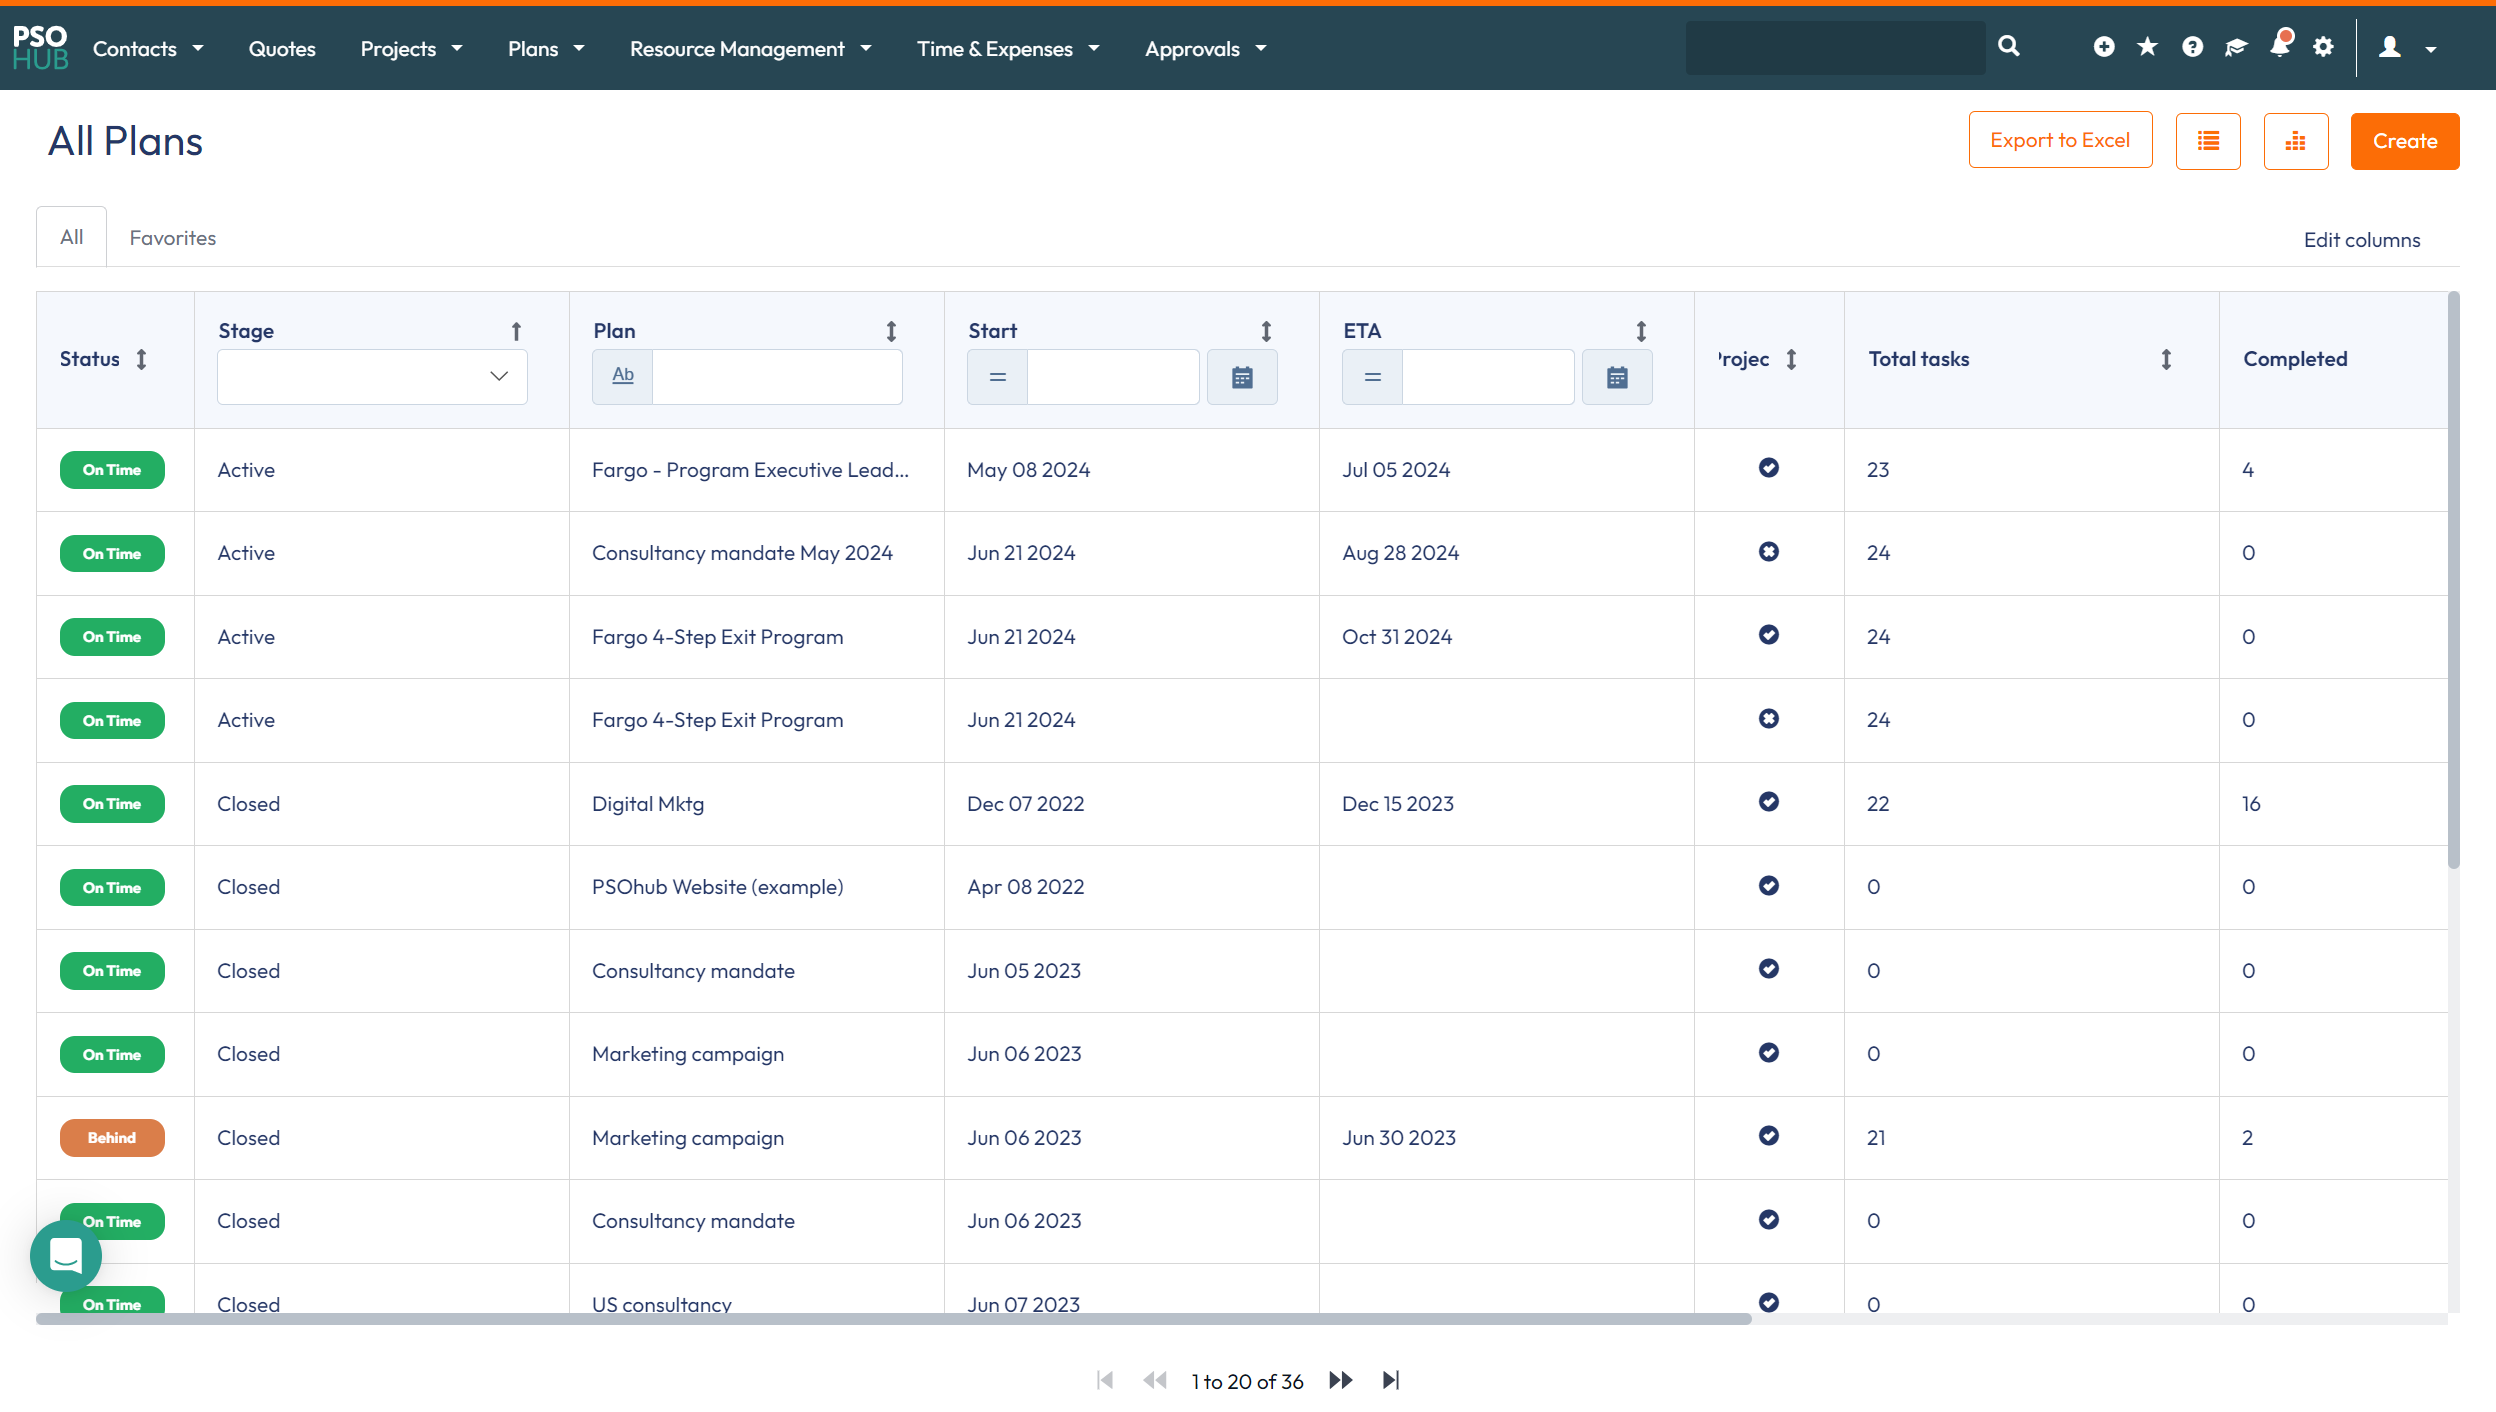
Task: Switch to list view icon button
Action: [2208, 141]
